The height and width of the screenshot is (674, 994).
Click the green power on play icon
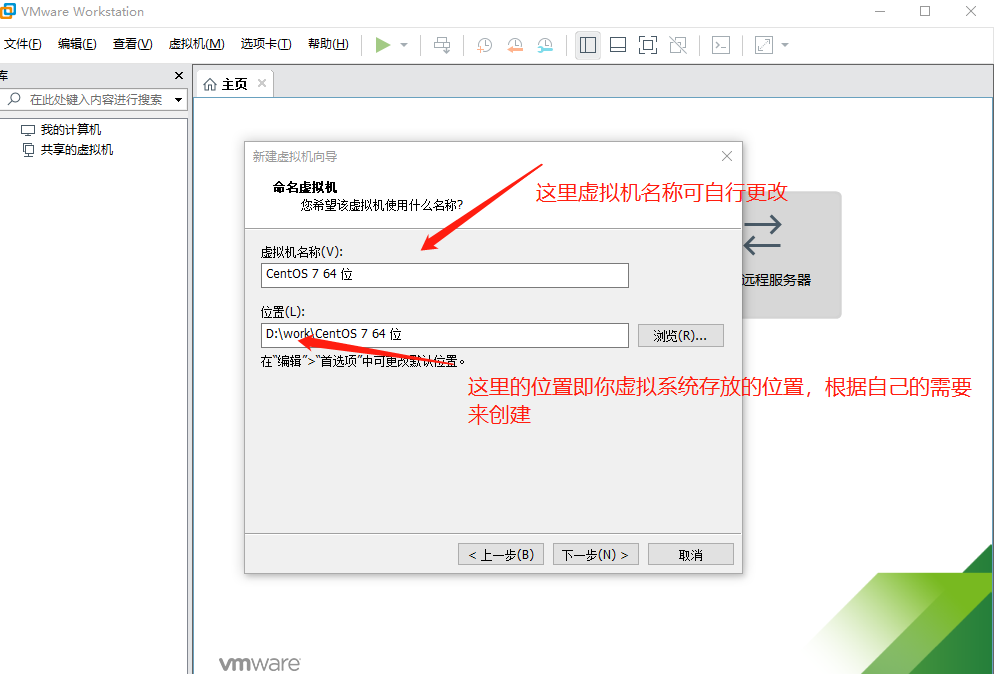383,45
